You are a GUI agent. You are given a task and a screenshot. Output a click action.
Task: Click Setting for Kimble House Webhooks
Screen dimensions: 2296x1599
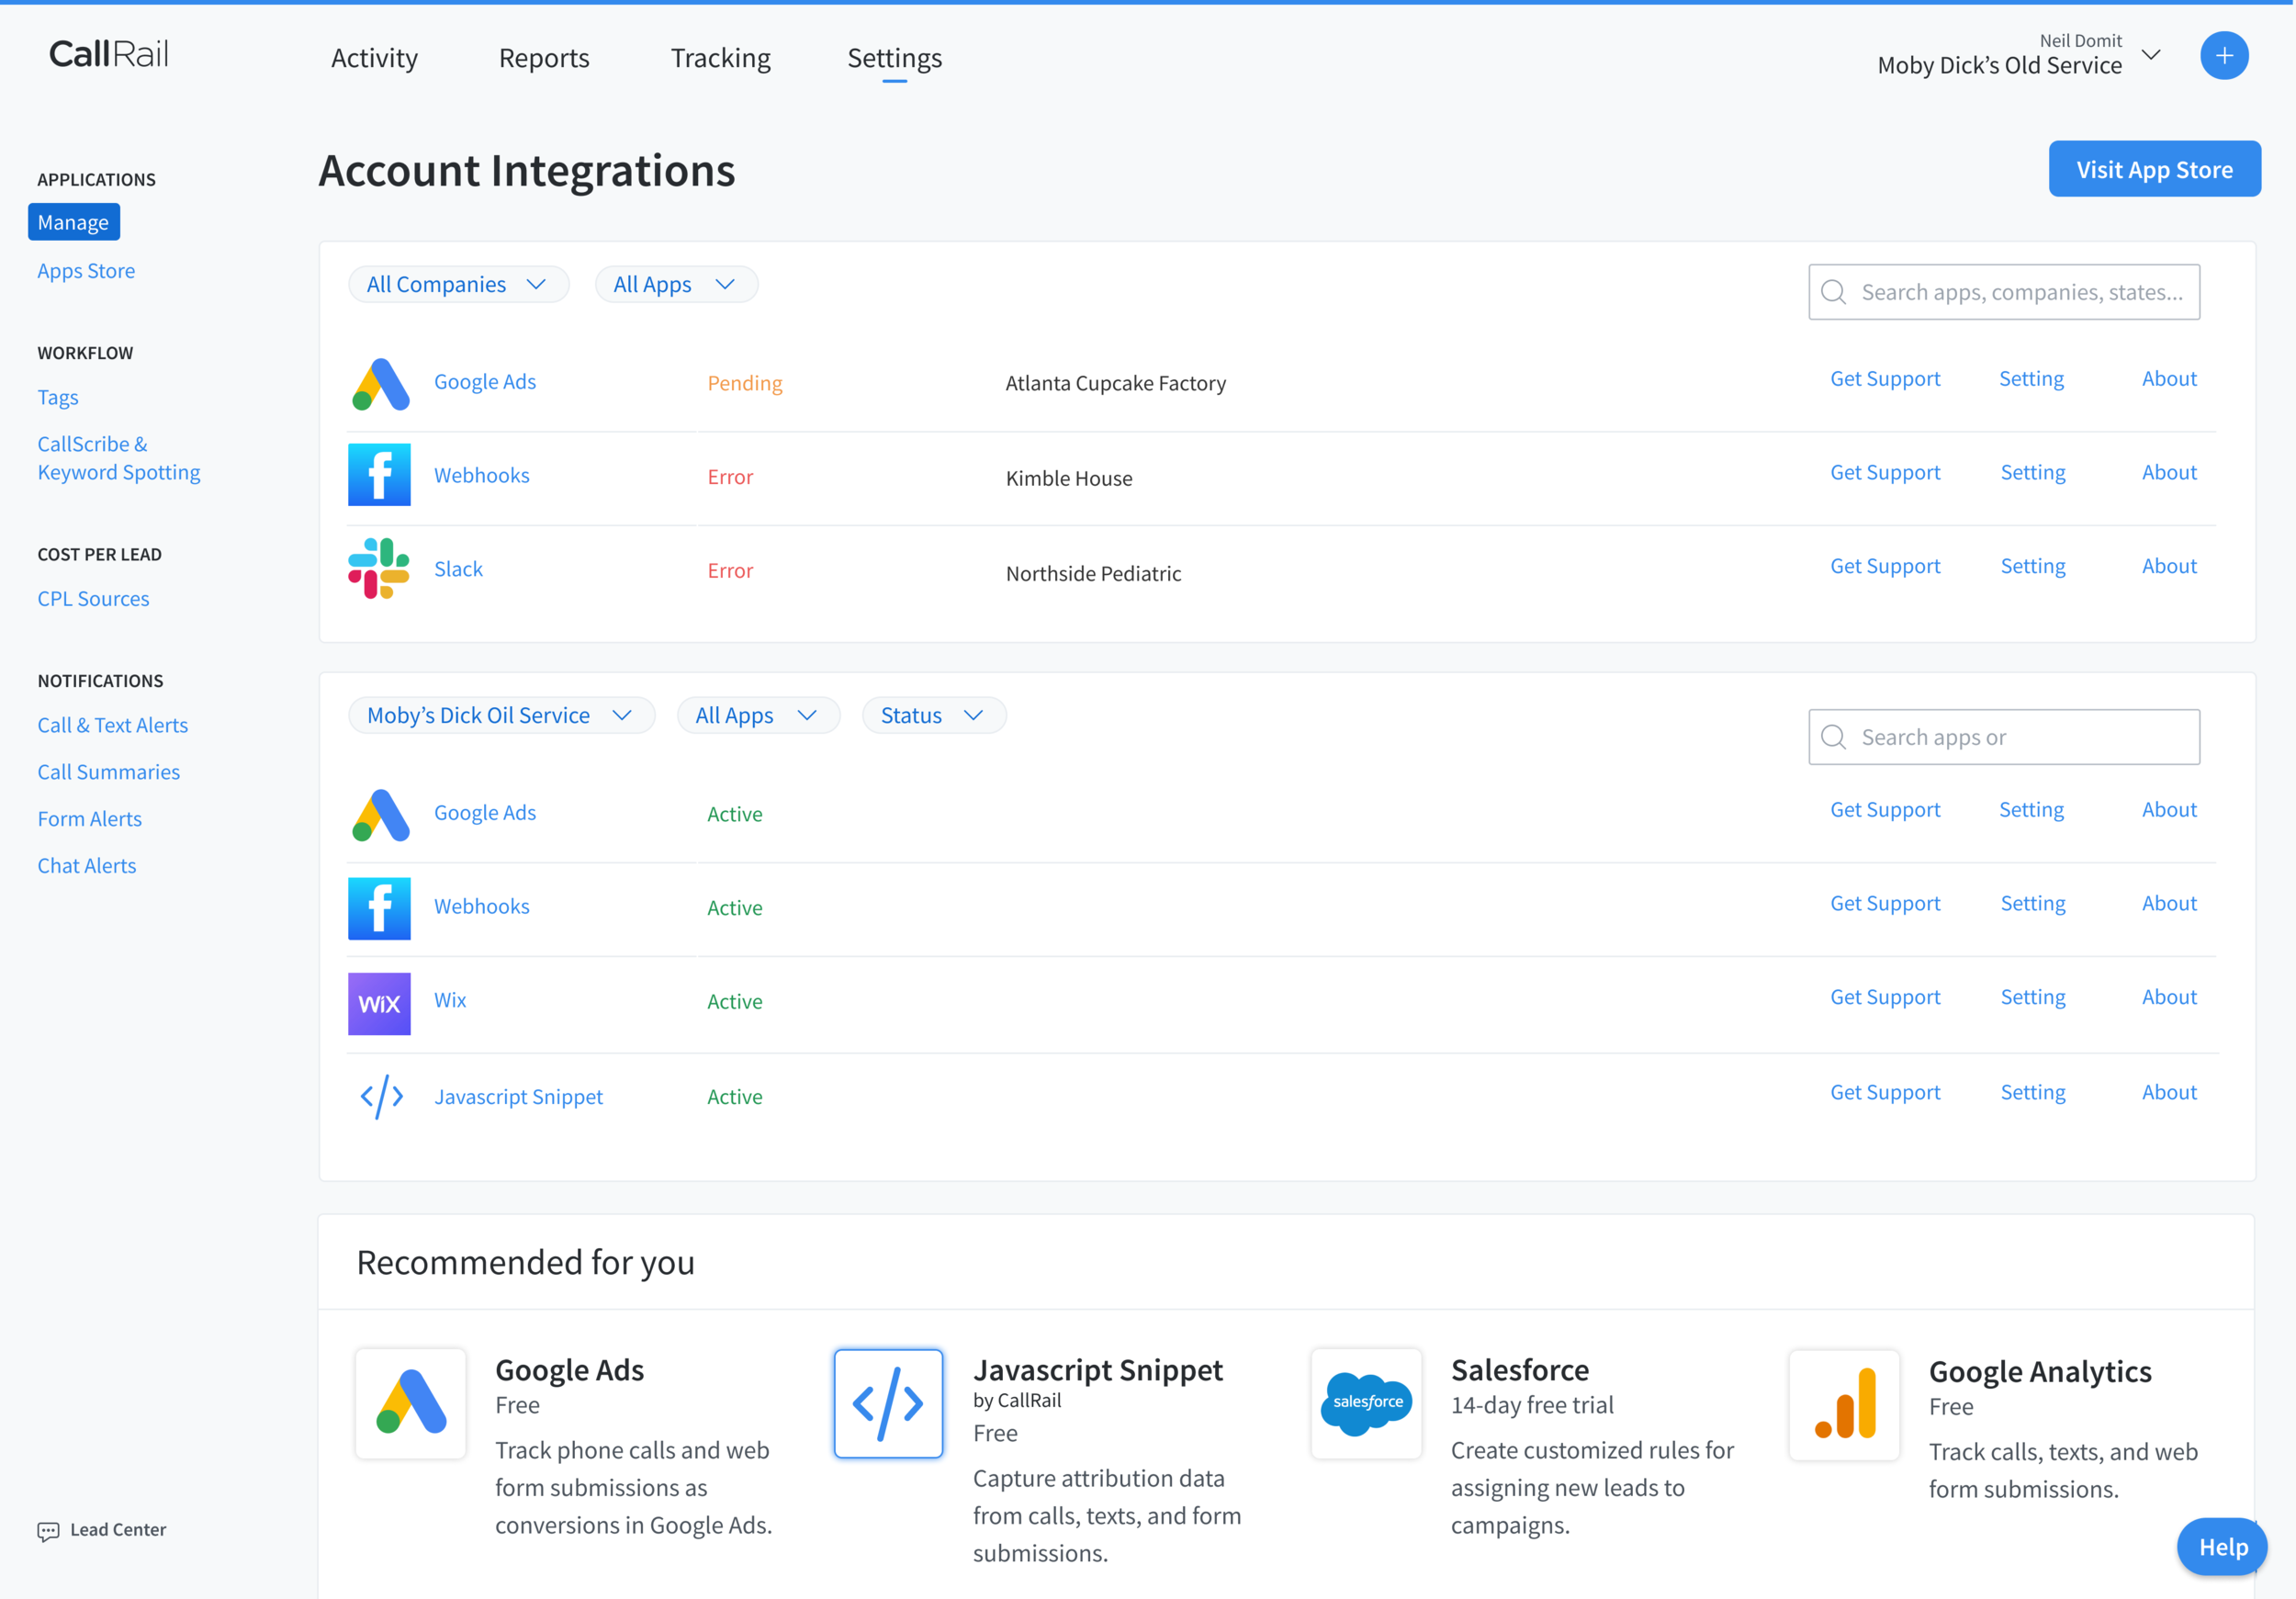(2032, 472)
